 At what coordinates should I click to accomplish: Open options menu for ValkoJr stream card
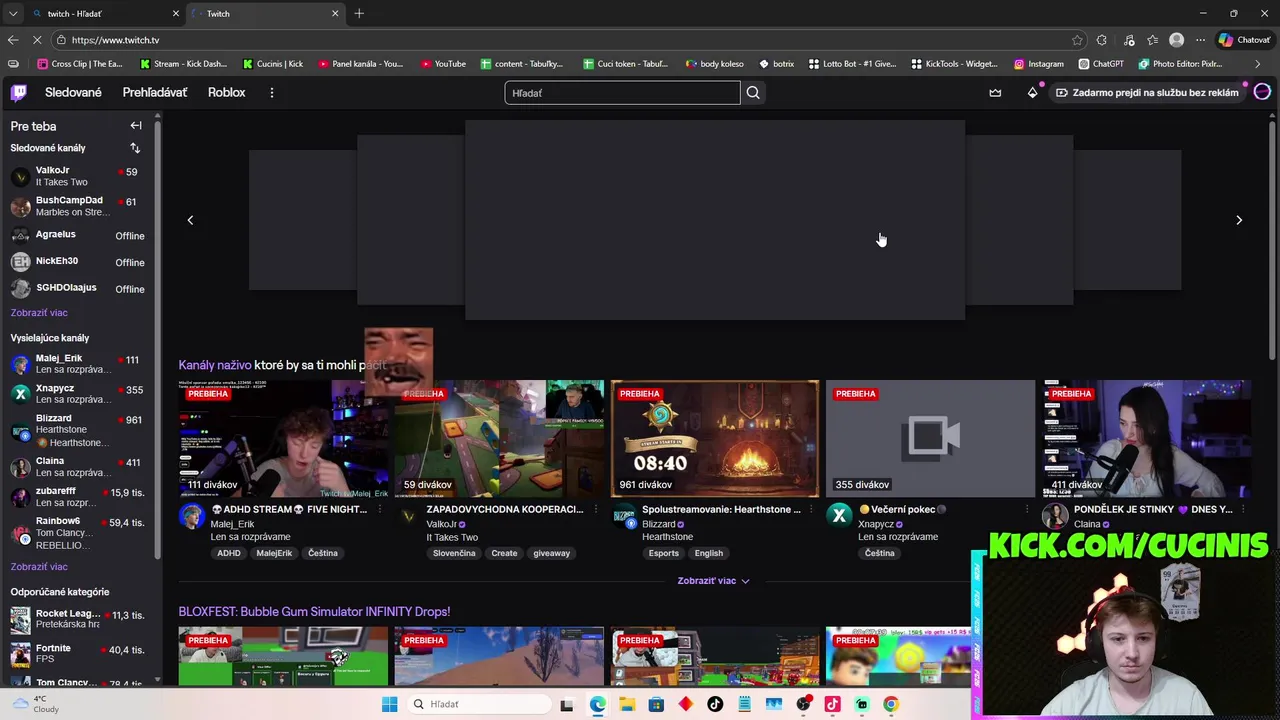point(595,510)
